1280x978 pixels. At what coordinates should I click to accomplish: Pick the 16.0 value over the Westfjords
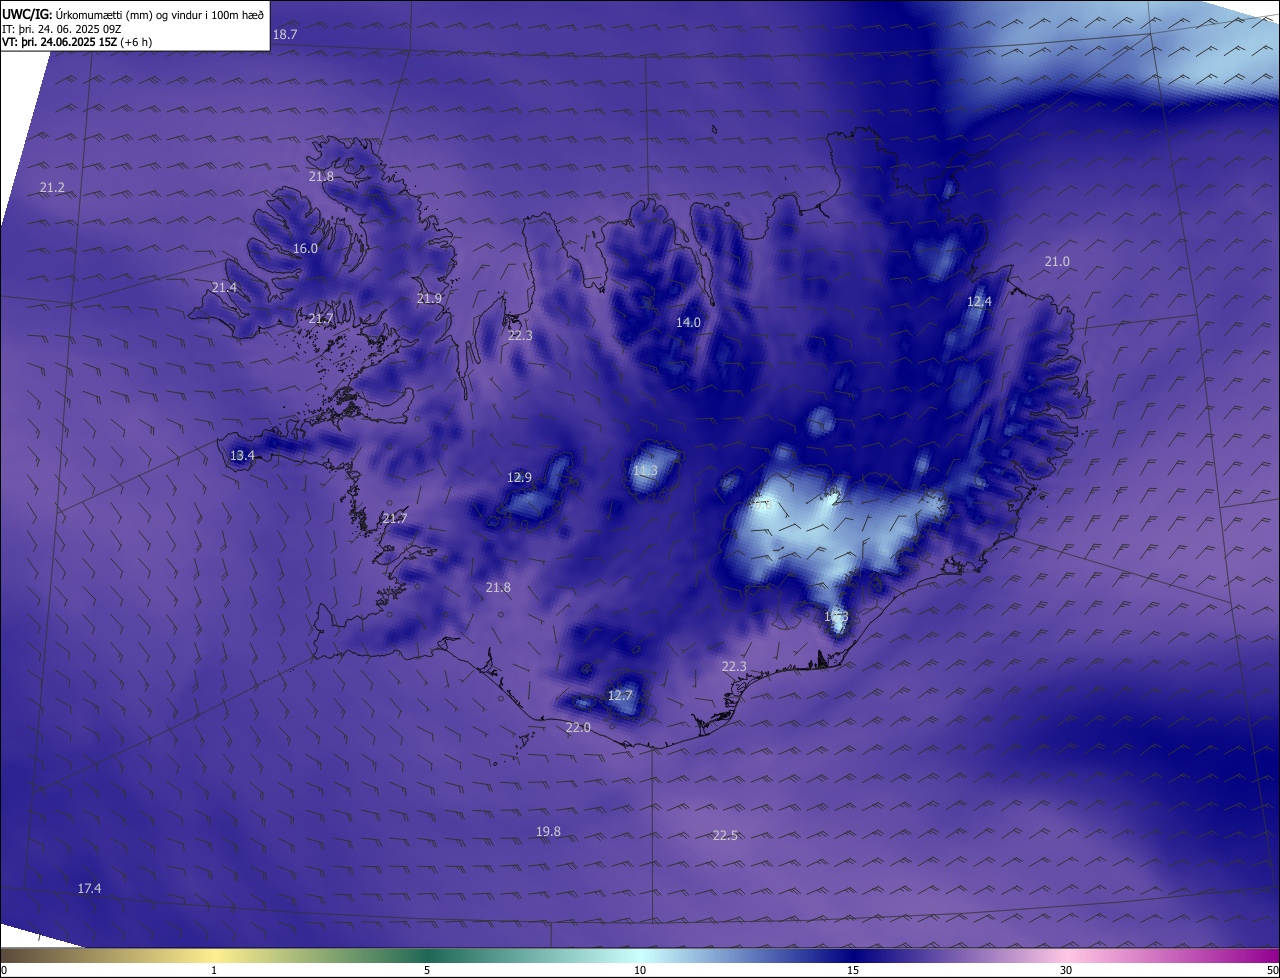[x=305, y=248]
